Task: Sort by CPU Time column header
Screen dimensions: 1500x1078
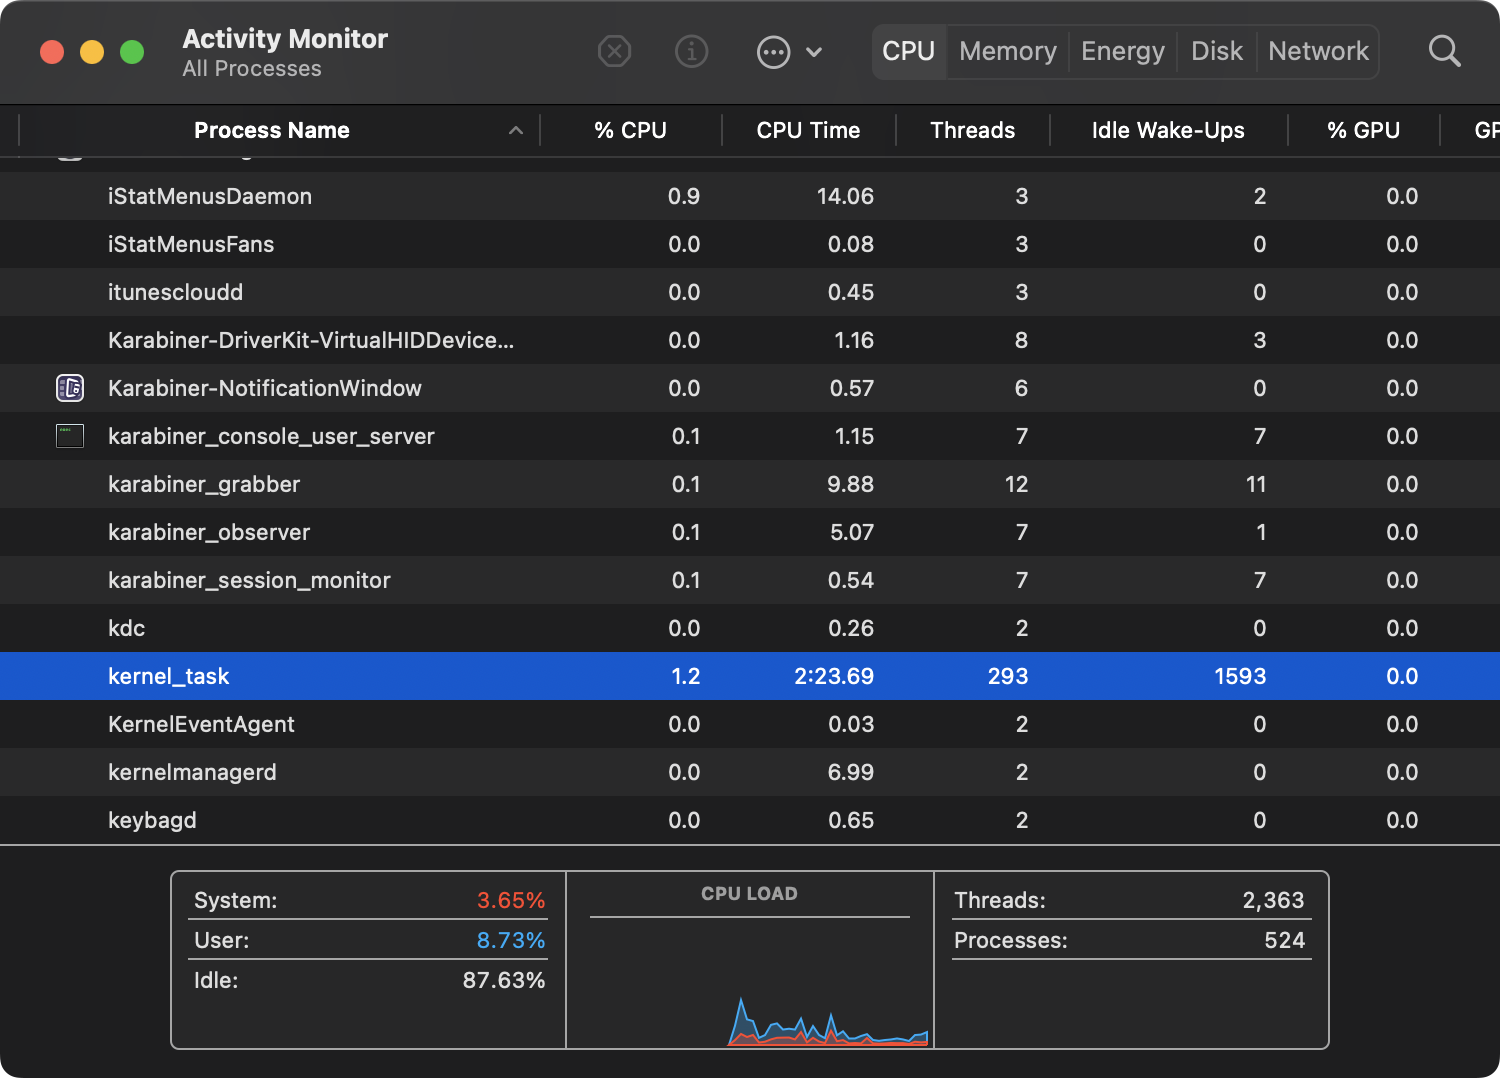Action: tap(808, 130)
